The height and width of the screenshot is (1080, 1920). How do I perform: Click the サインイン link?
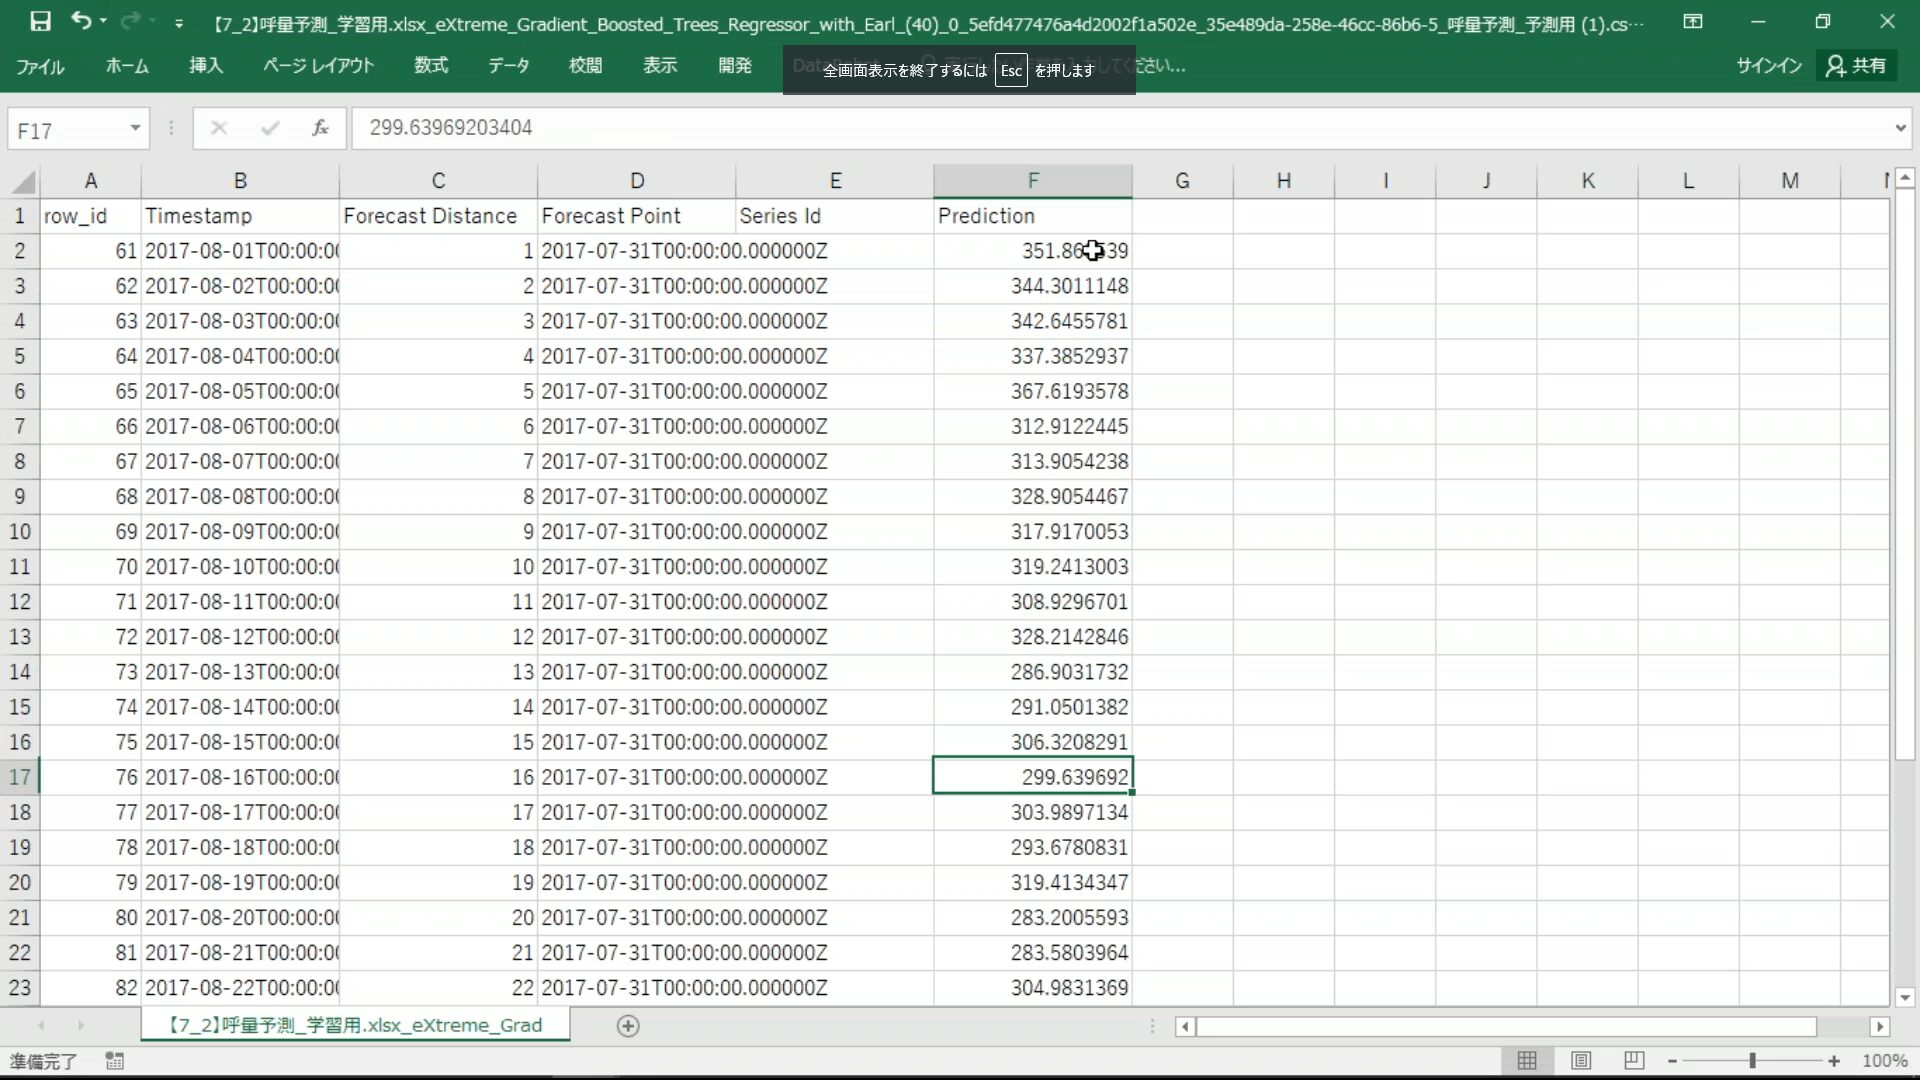1769,66
